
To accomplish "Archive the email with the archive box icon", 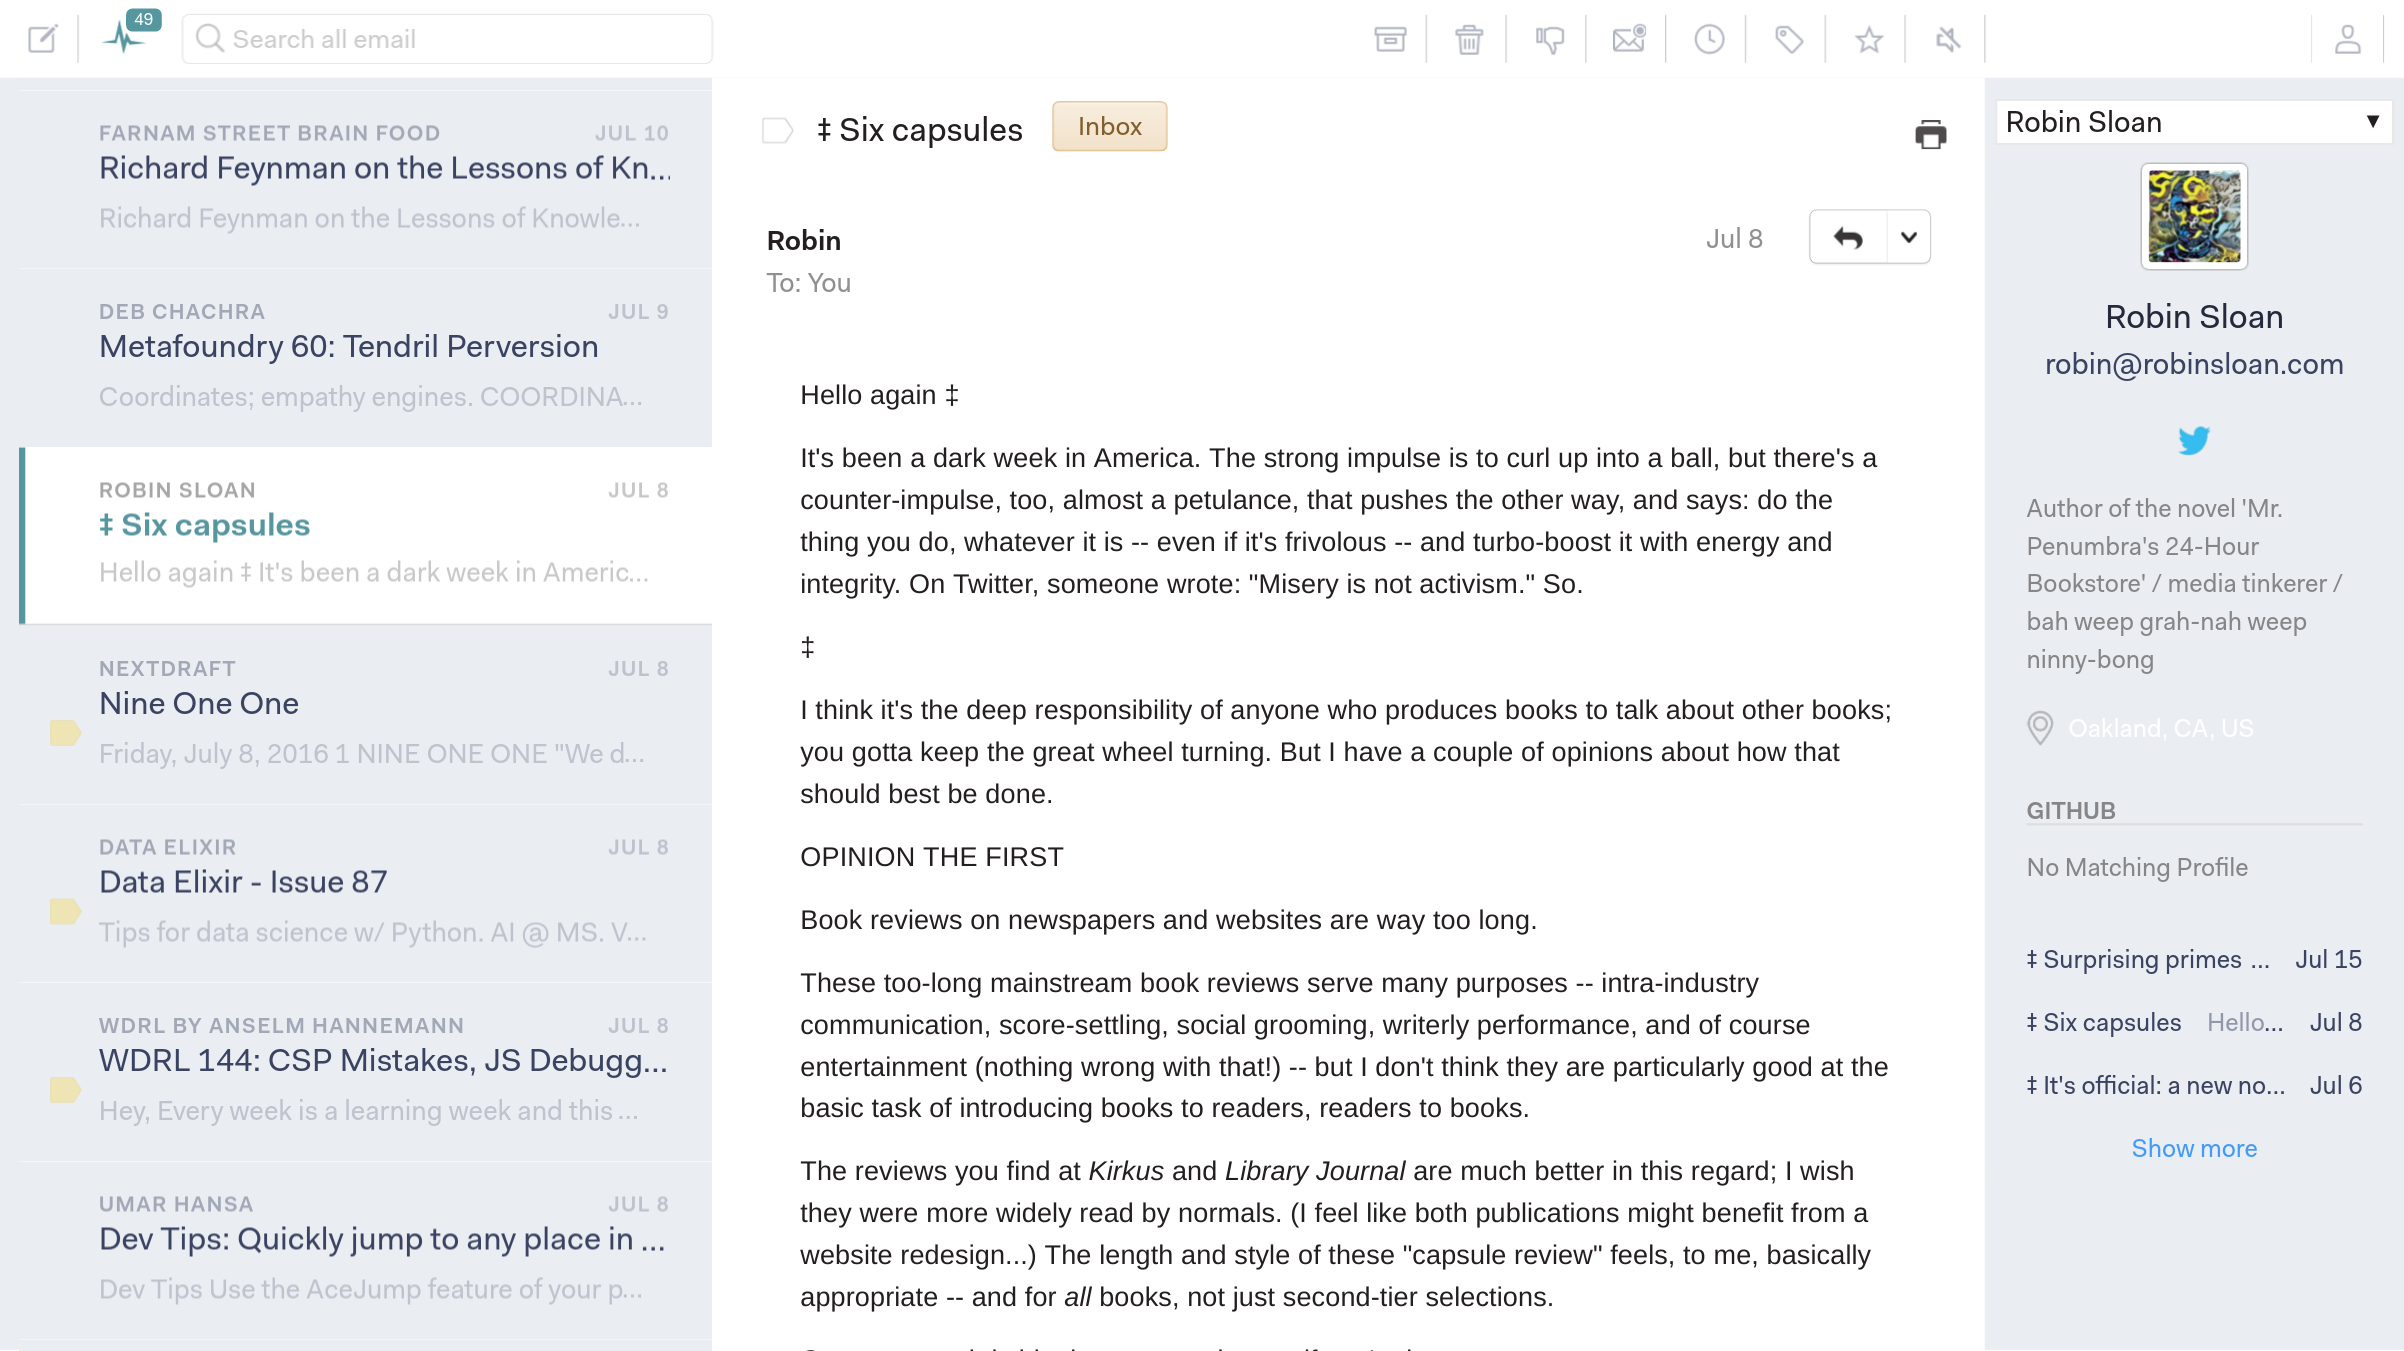I will [x=1390, y=39].
